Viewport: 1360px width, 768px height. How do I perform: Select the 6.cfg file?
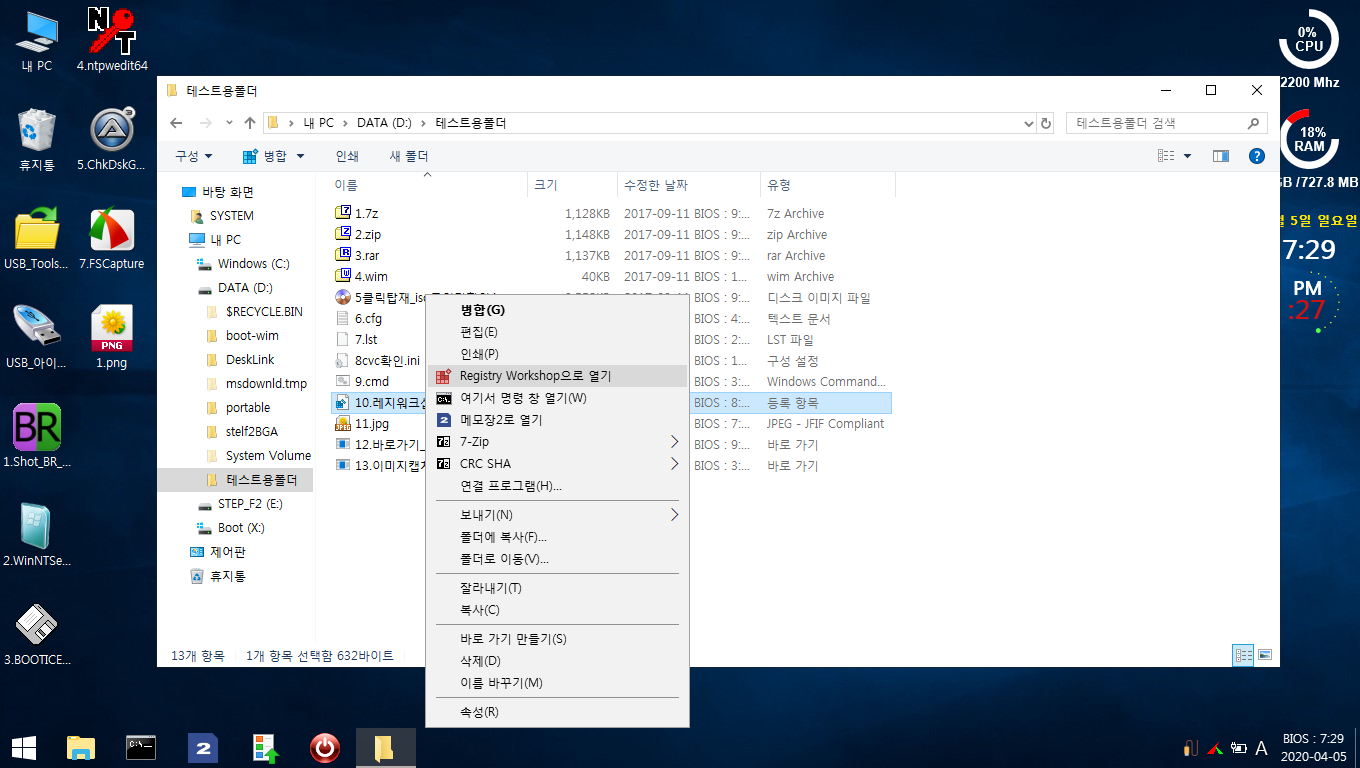[x=368, y=318]
